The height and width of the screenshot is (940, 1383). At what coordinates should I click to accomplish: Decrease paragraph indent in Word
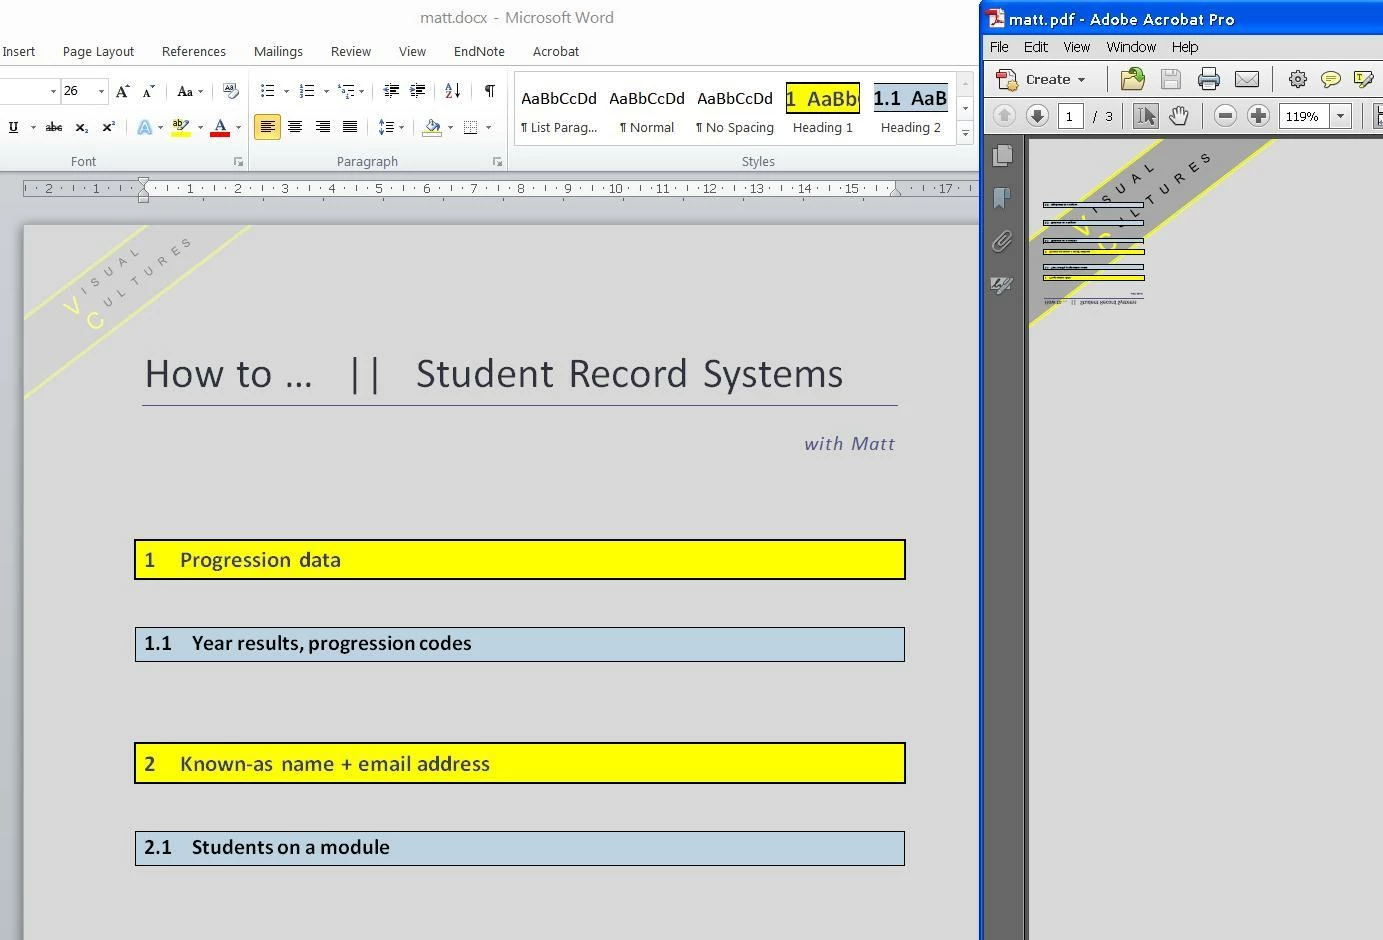coord(392,91)
